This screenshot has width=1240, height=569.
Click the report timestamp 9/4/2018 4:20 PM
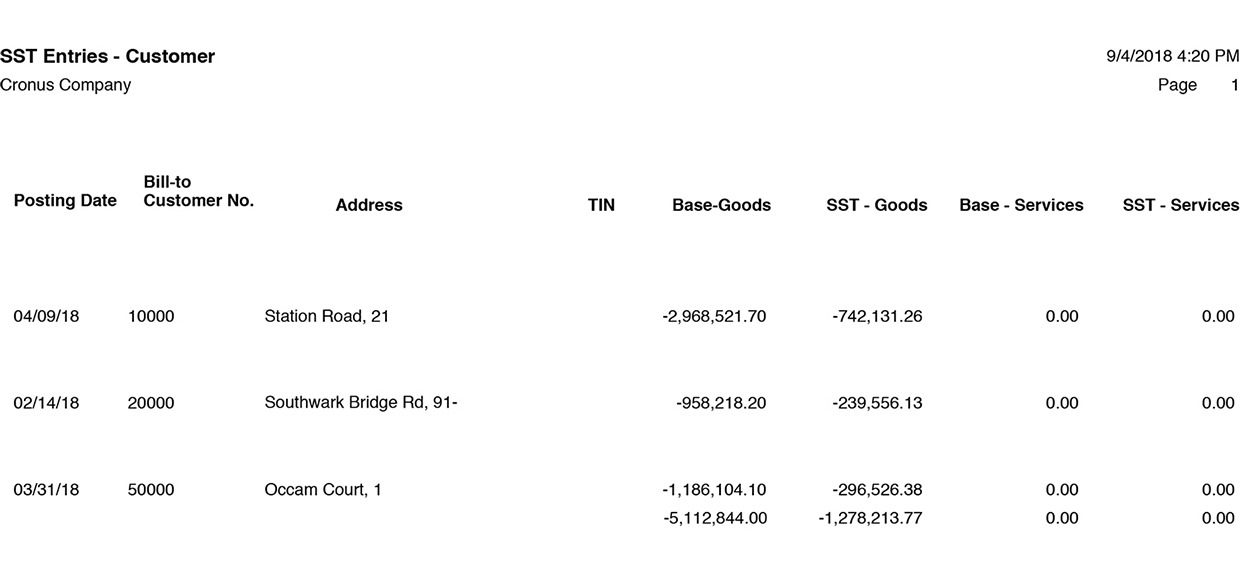1172,57
